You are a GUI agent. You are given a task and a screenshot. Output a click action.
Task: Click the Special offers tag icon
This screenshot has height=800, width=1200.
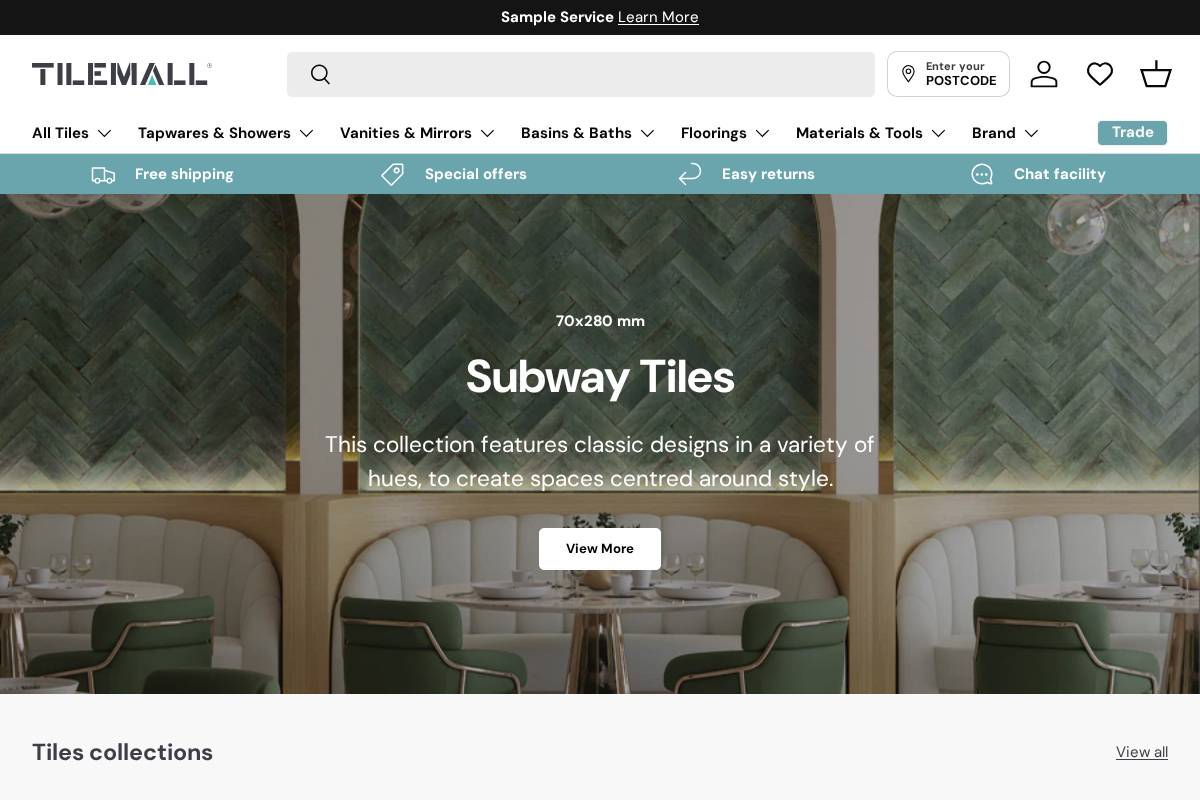coord(393,174)
